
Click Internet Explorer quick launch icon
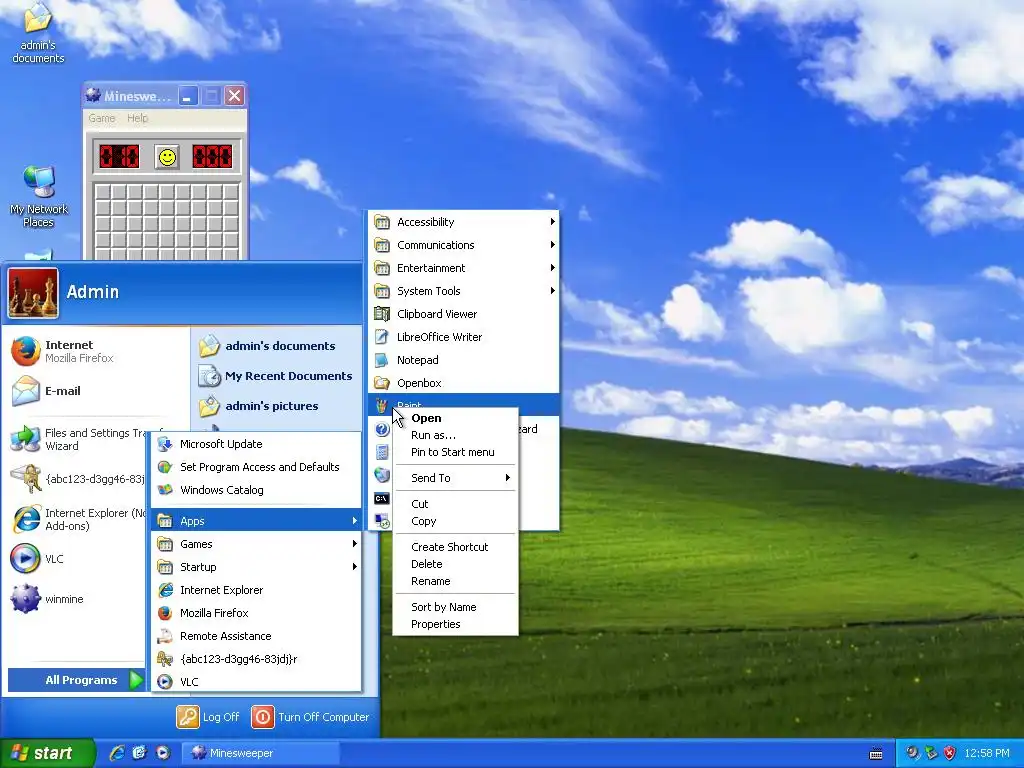(116, 753)
